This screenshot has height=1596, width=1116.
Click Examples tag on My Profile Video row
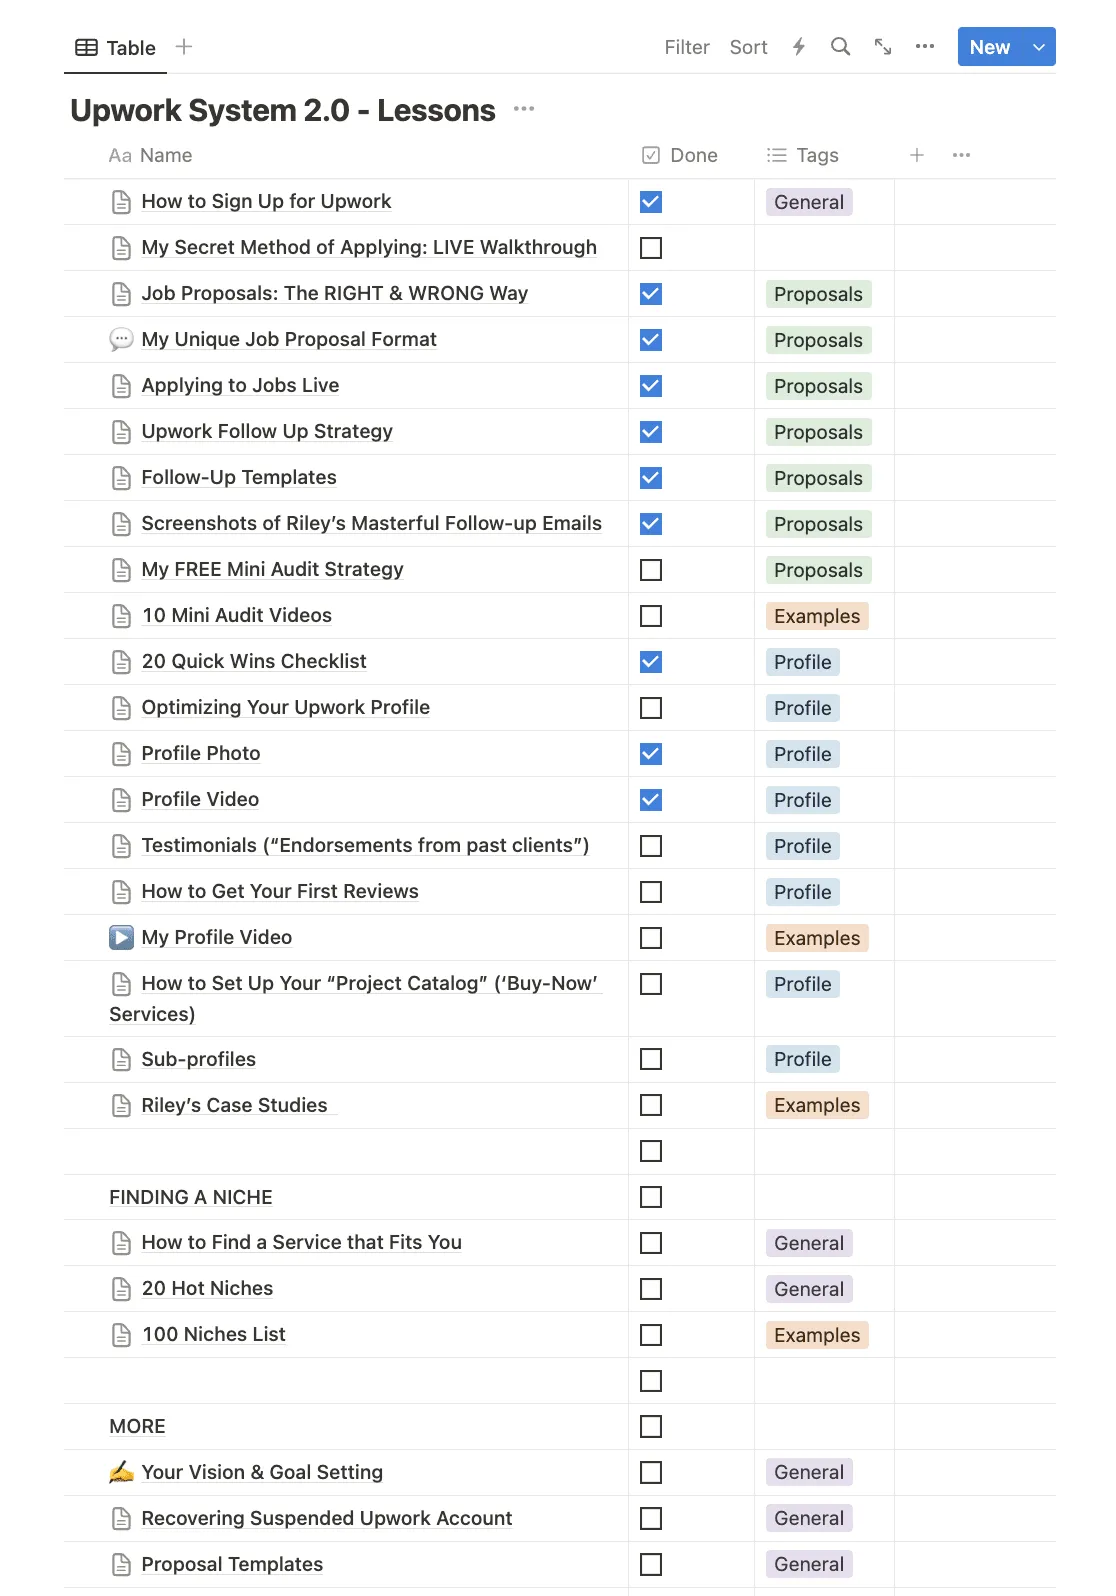coord(817,938)
